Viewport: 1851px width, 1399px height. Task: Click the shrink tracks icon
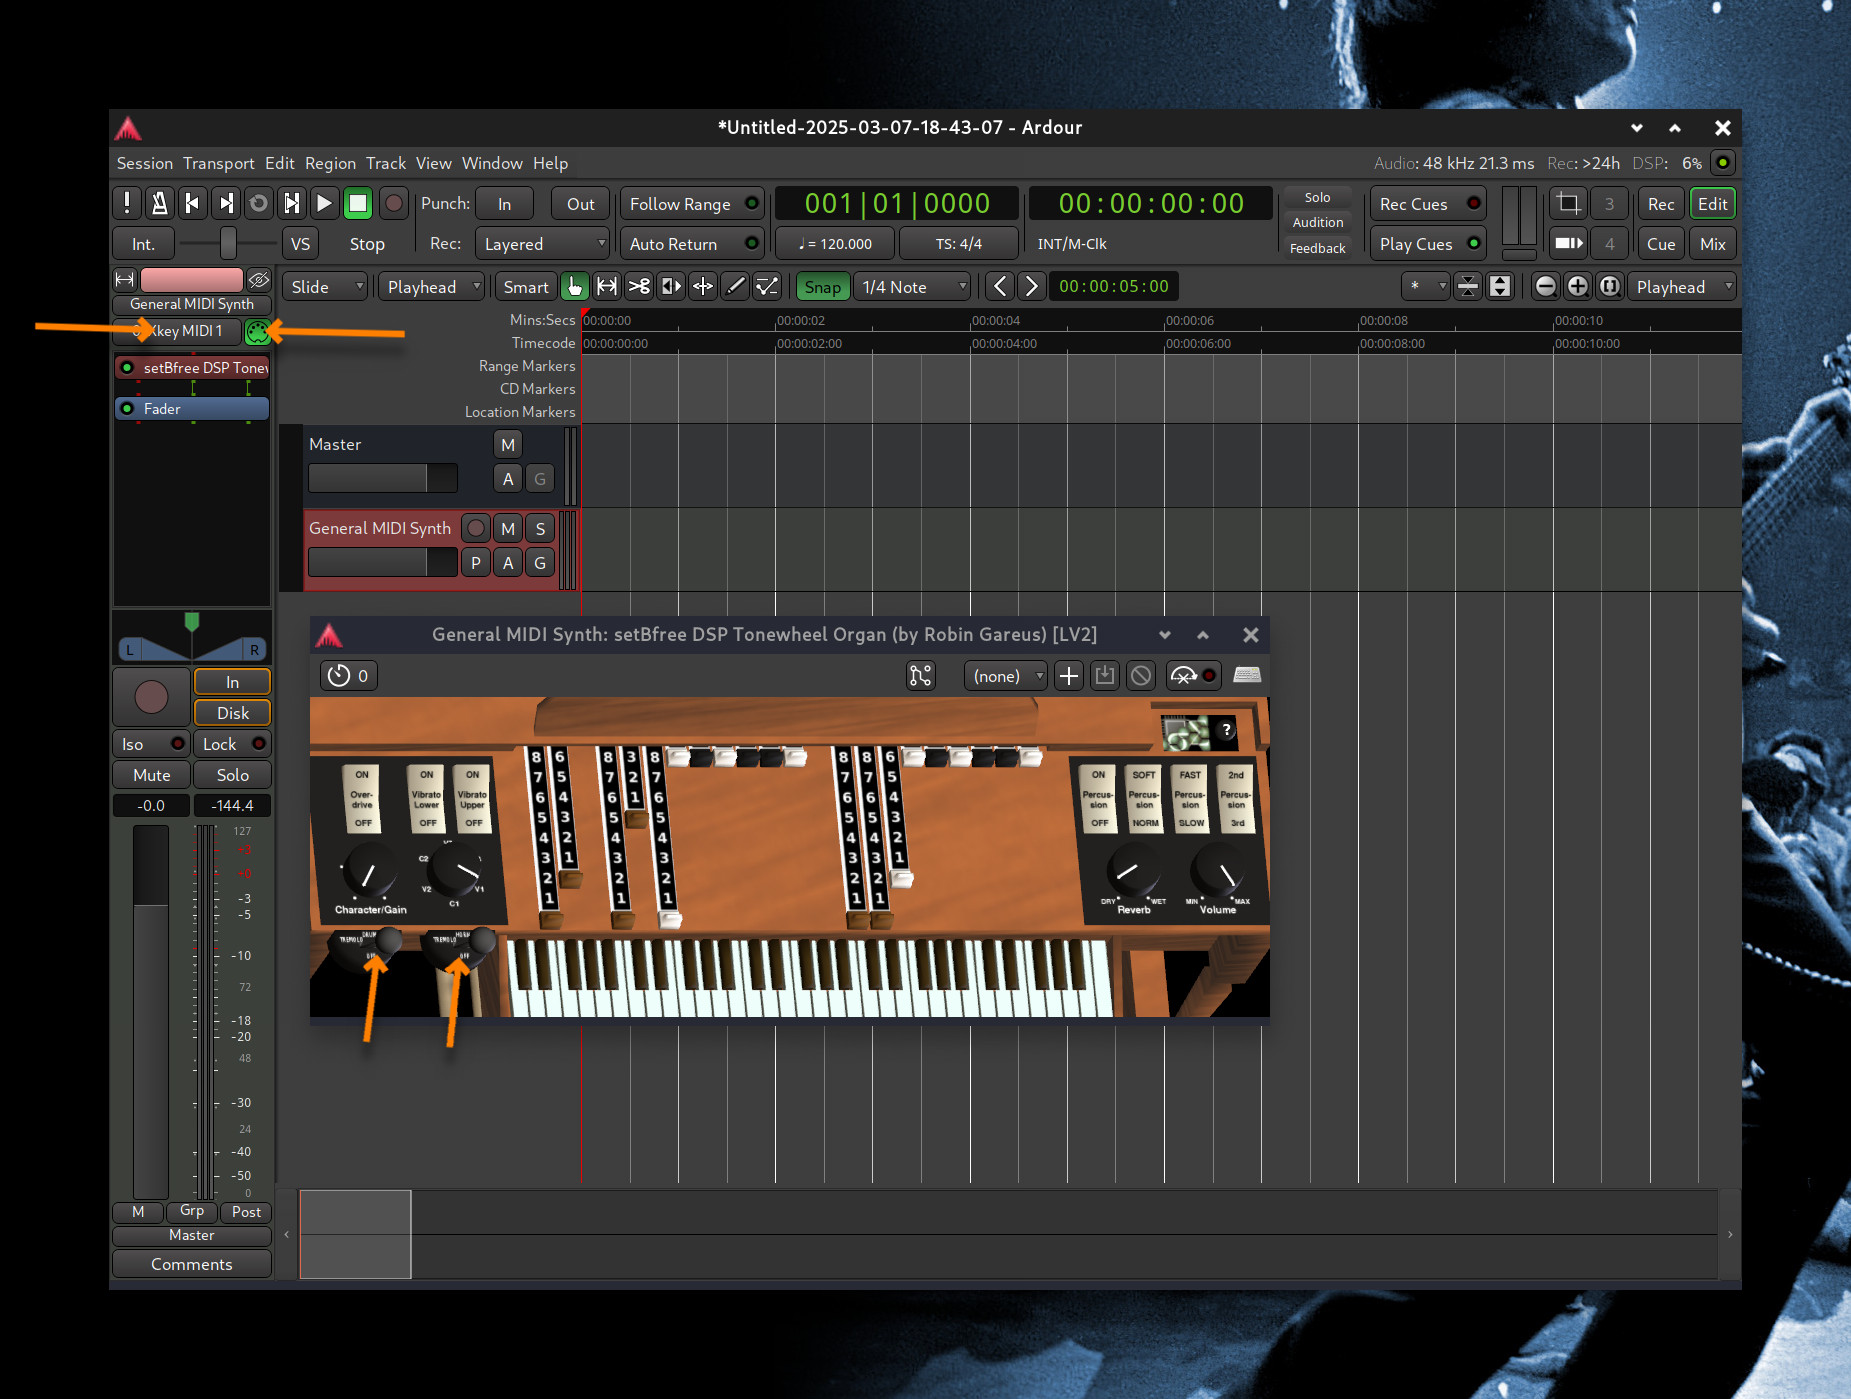[x=1467, y=287]
